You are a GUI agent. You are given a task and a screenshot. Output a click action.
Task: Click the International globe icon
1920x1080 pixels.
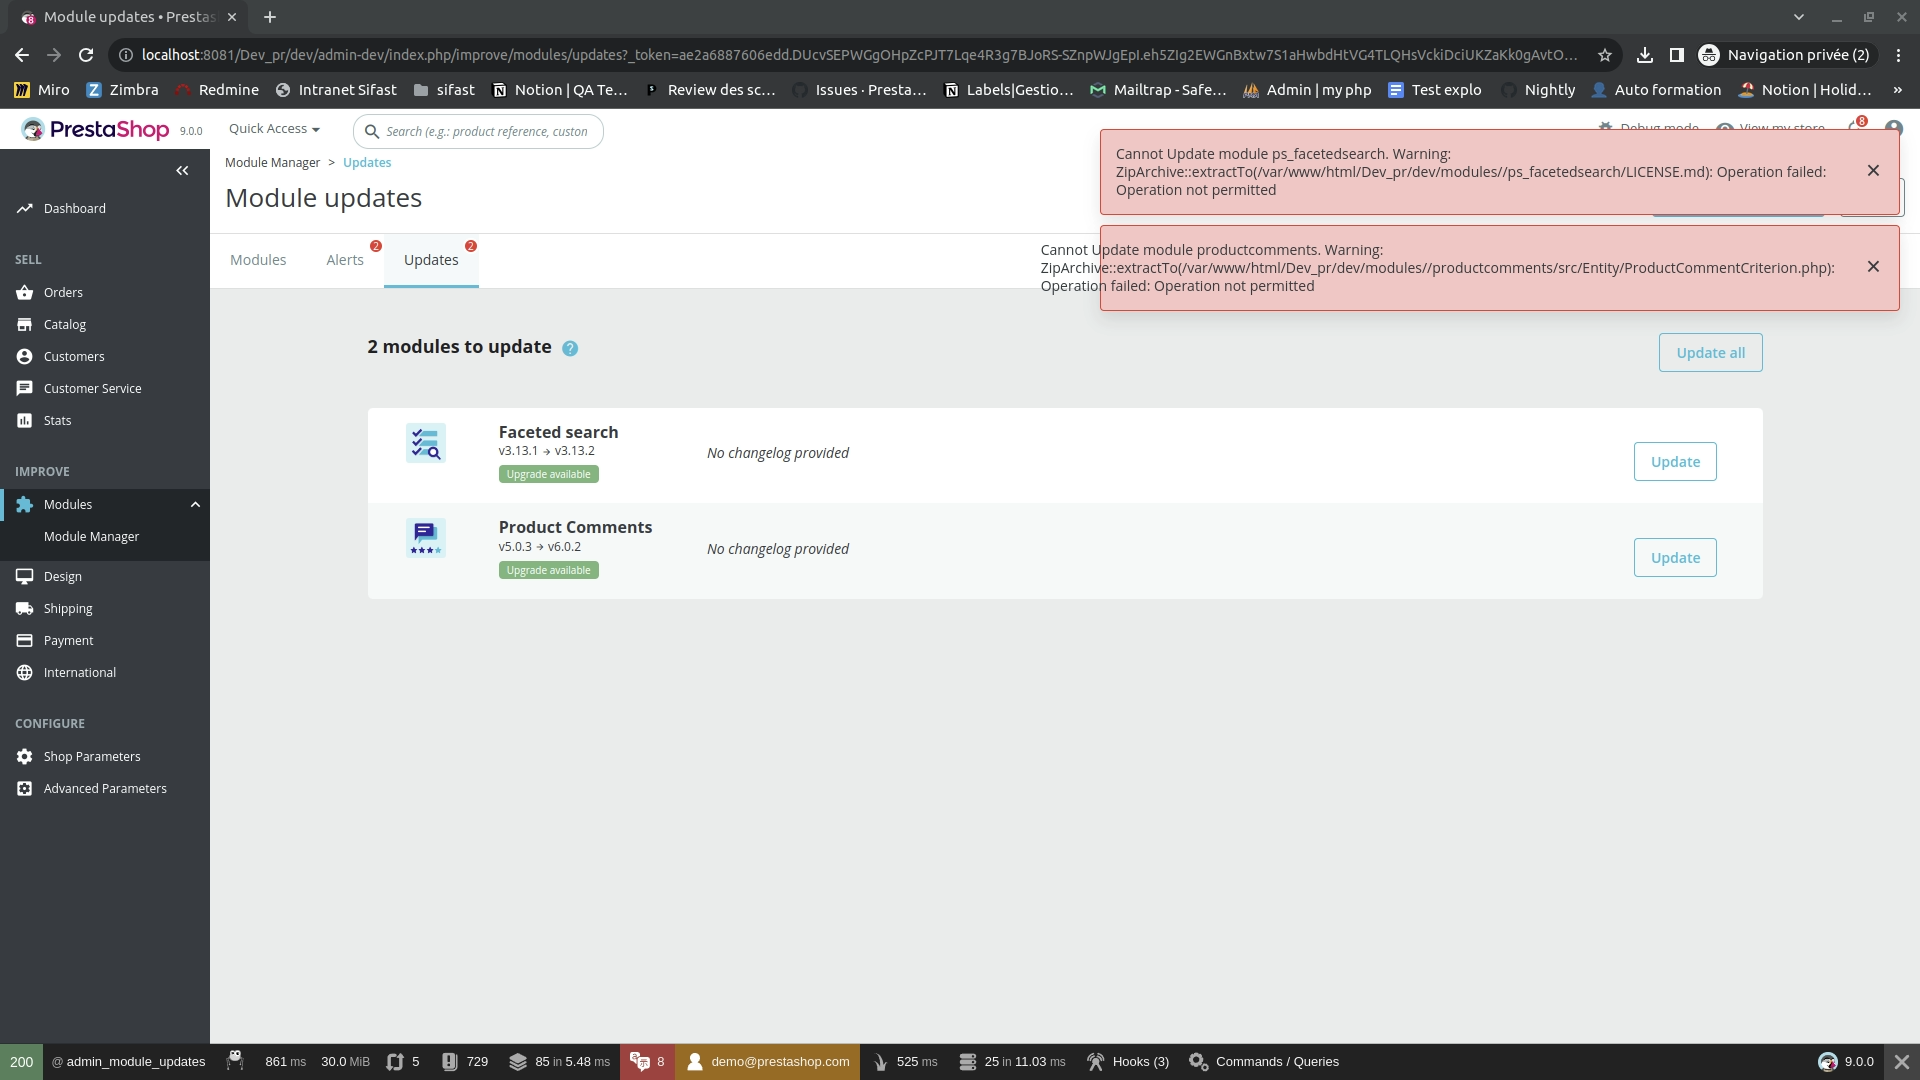click(24, 672)
